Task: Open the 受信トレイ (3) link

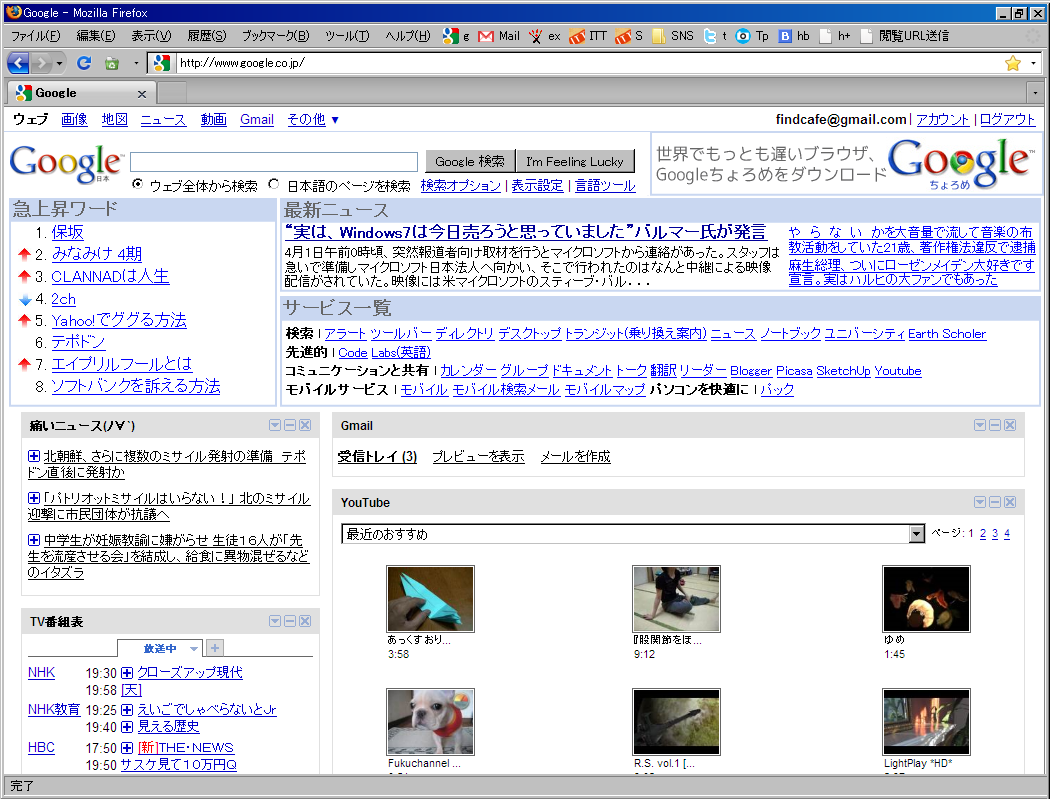Action: coord(377,456)
